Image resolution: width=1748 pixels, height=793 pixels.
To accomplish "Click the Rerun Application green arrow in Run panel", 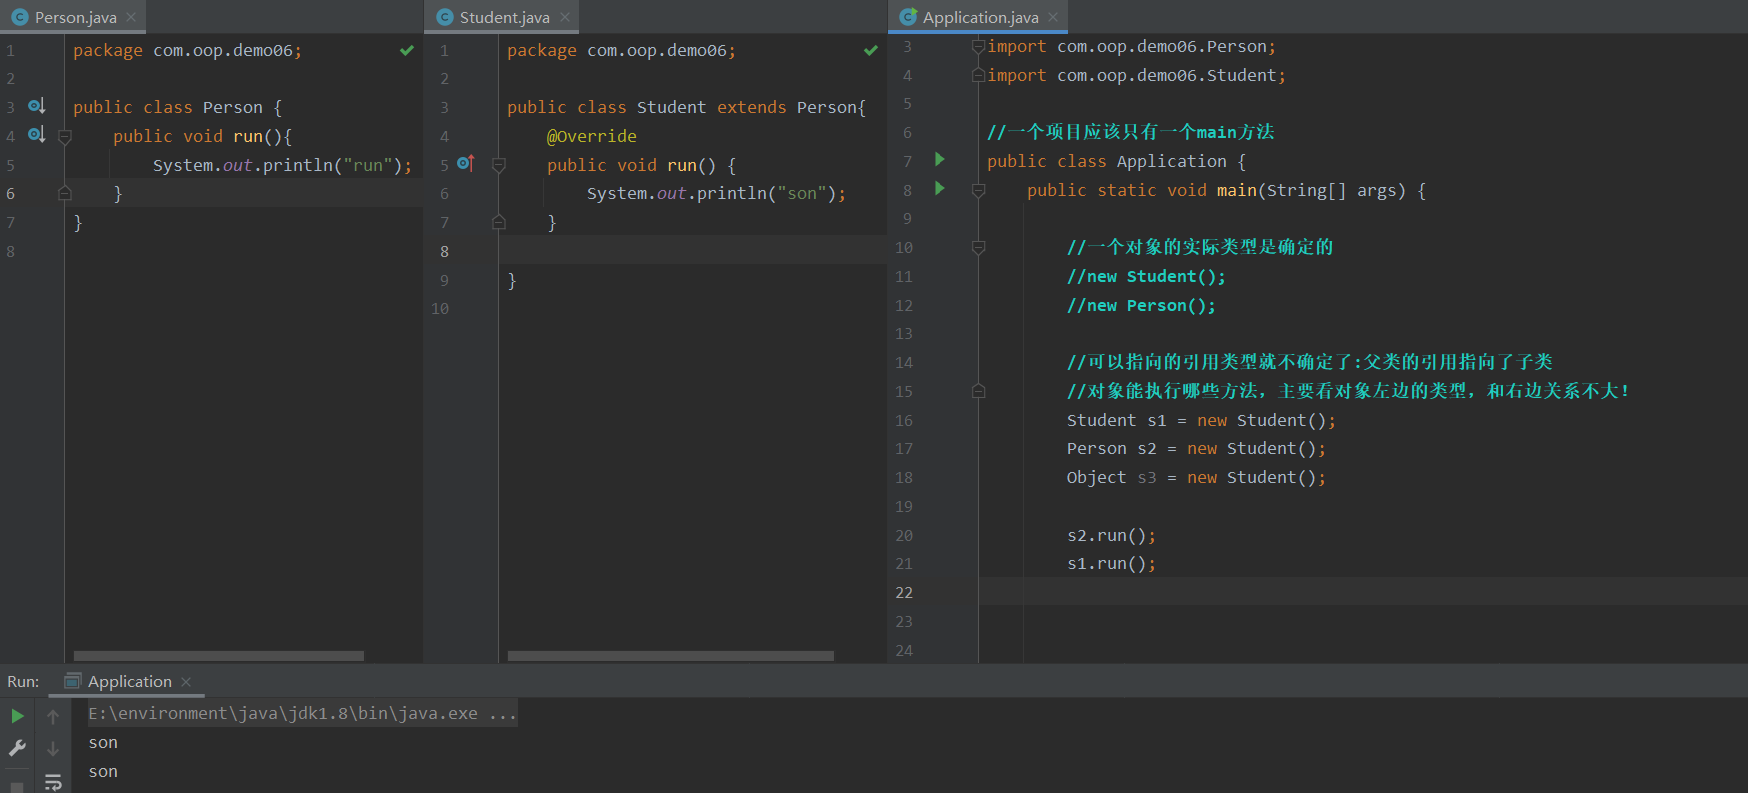I will pos(17,716).
